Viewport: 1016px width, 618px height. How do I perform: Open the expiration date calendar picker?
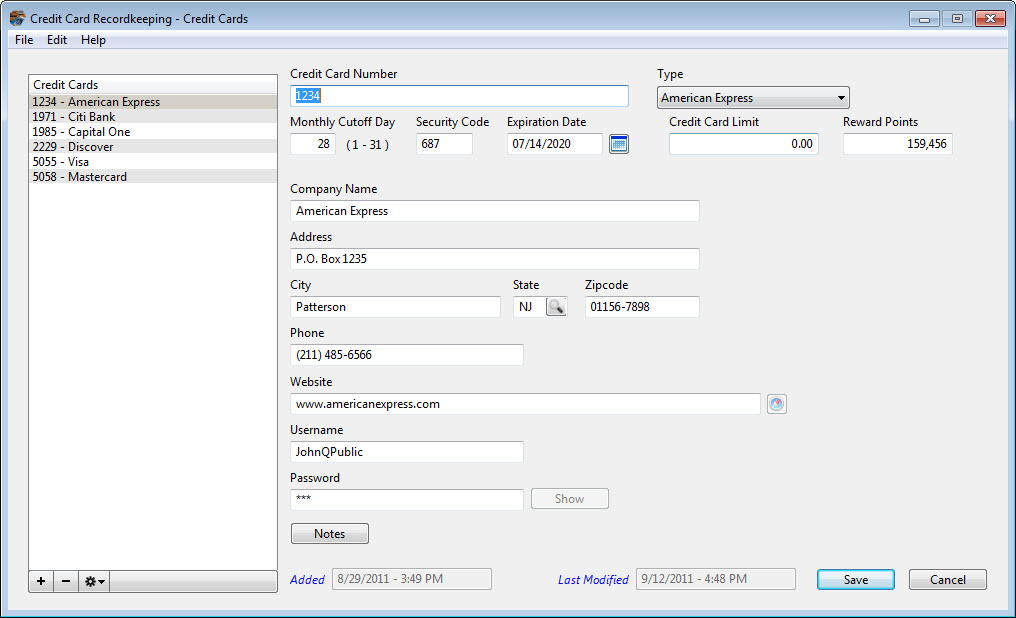[x=619, y=144]
